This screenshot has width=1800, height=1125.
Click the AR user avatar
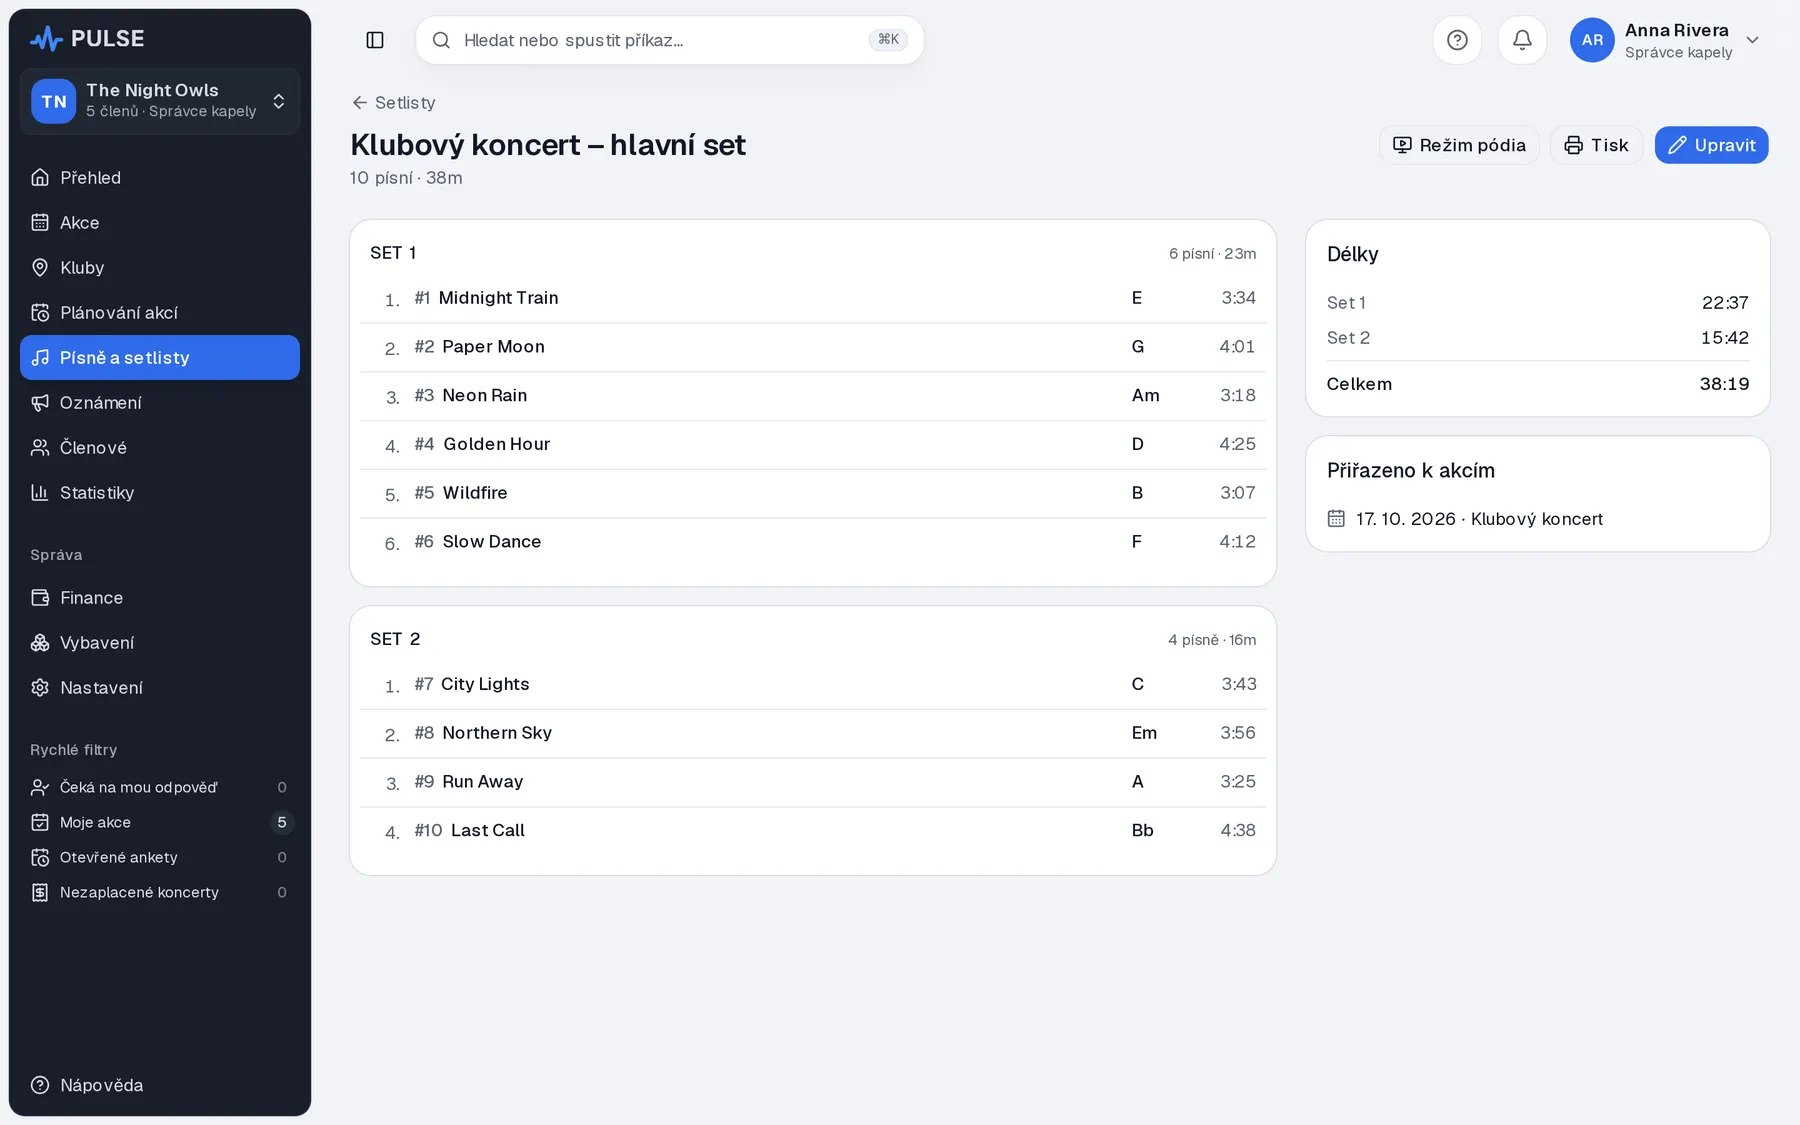[x=1592, y=40]
